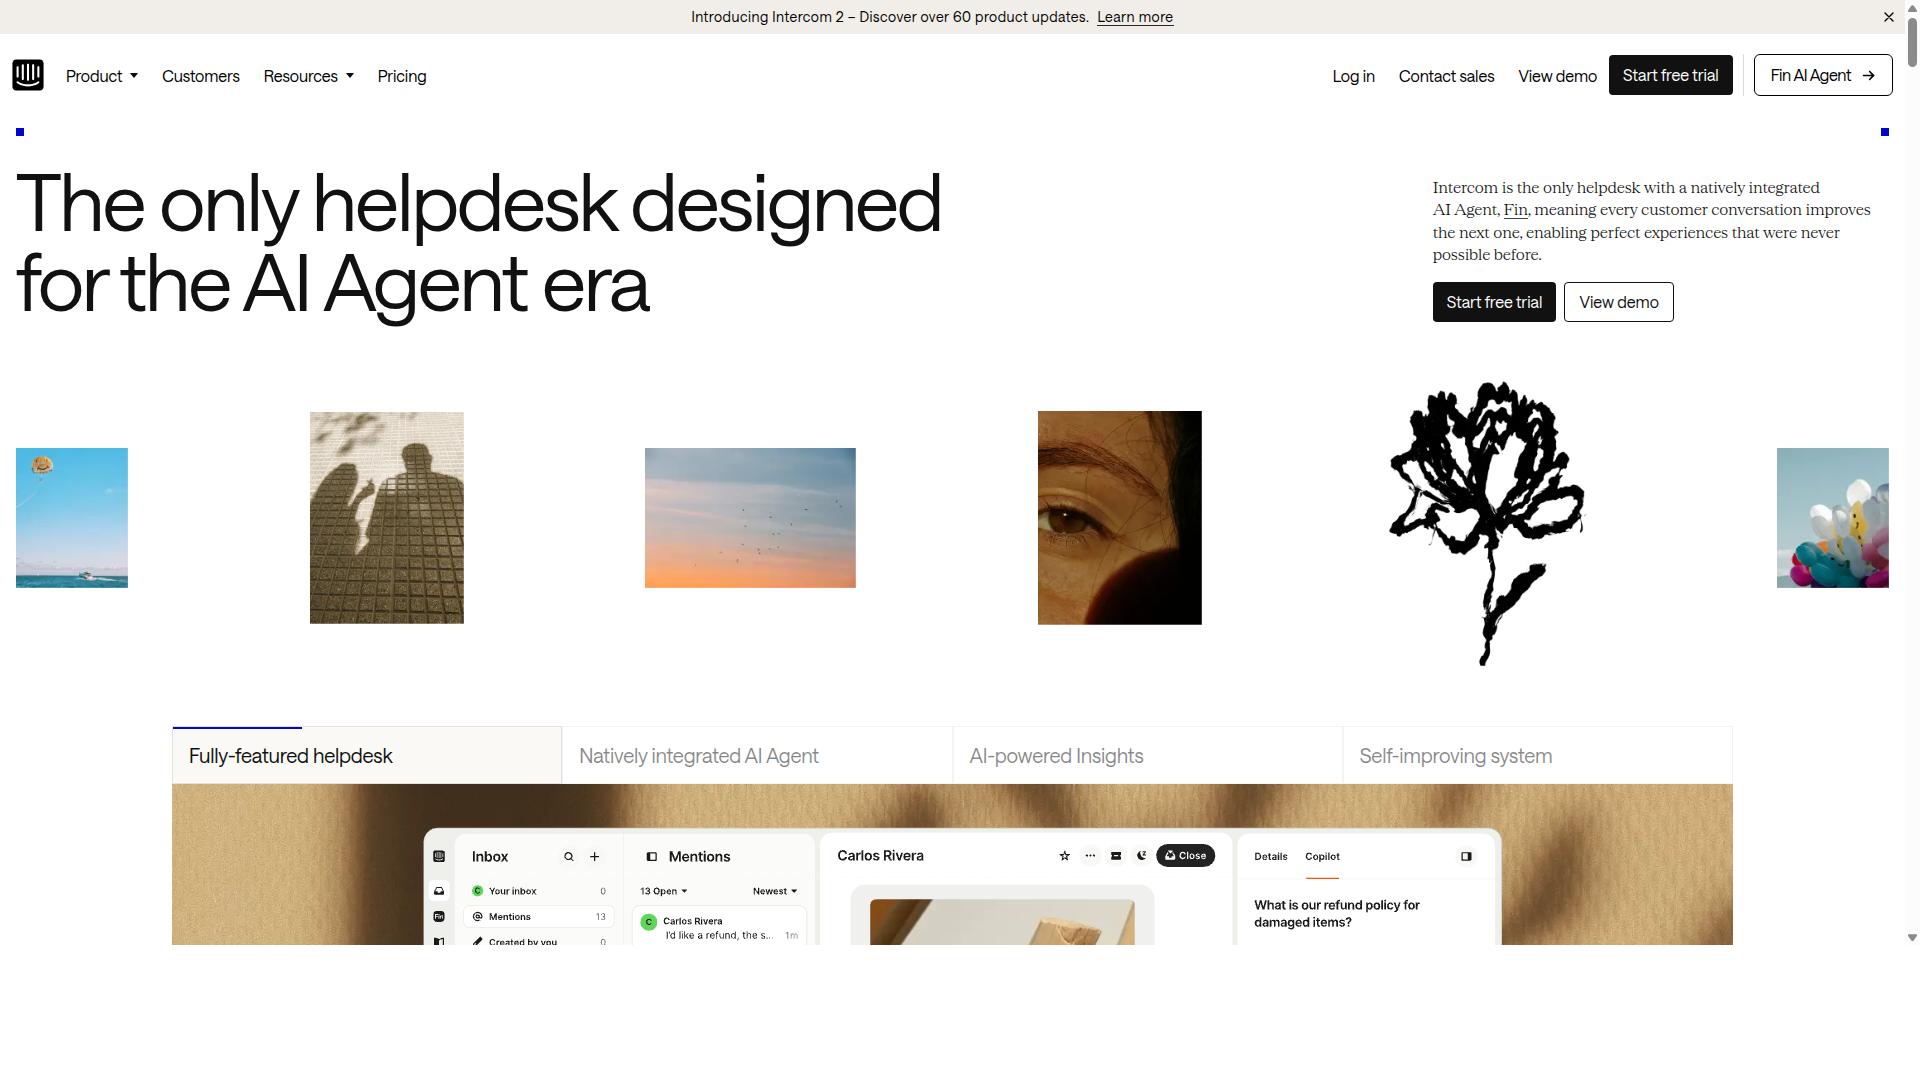Click the panel icon beside Mentions heading

pyautogui.click(x=651, y=857)
